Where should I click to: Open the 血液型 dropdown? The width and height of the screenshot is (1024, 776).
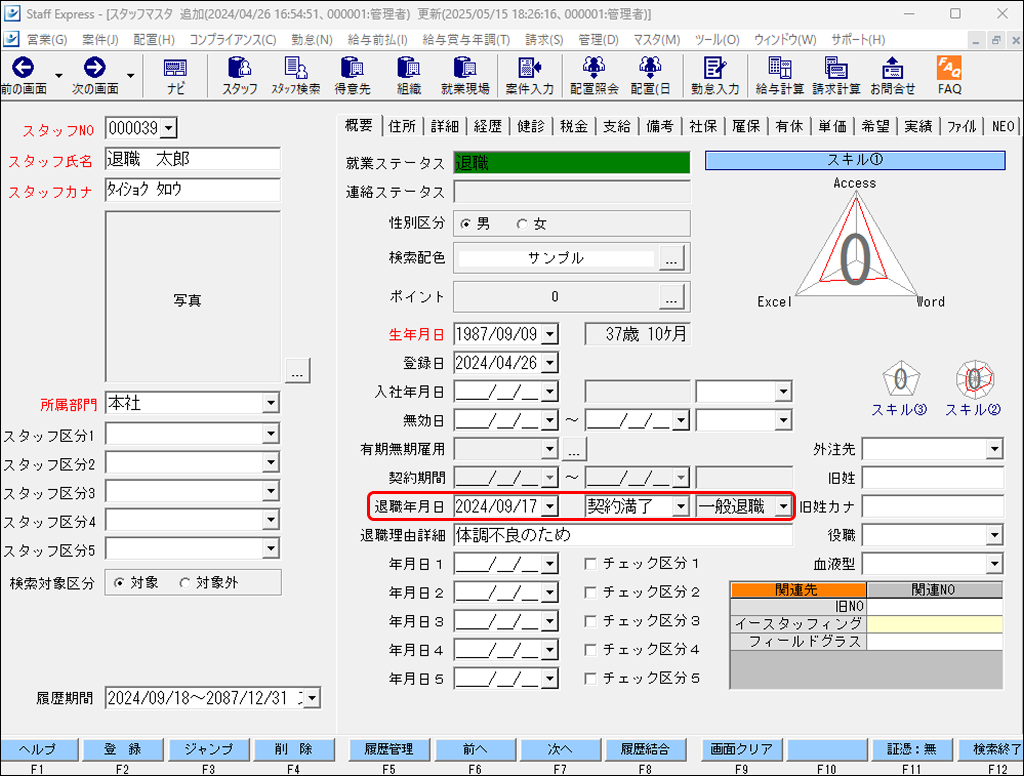pyautogui.click(x=994, y=564)
